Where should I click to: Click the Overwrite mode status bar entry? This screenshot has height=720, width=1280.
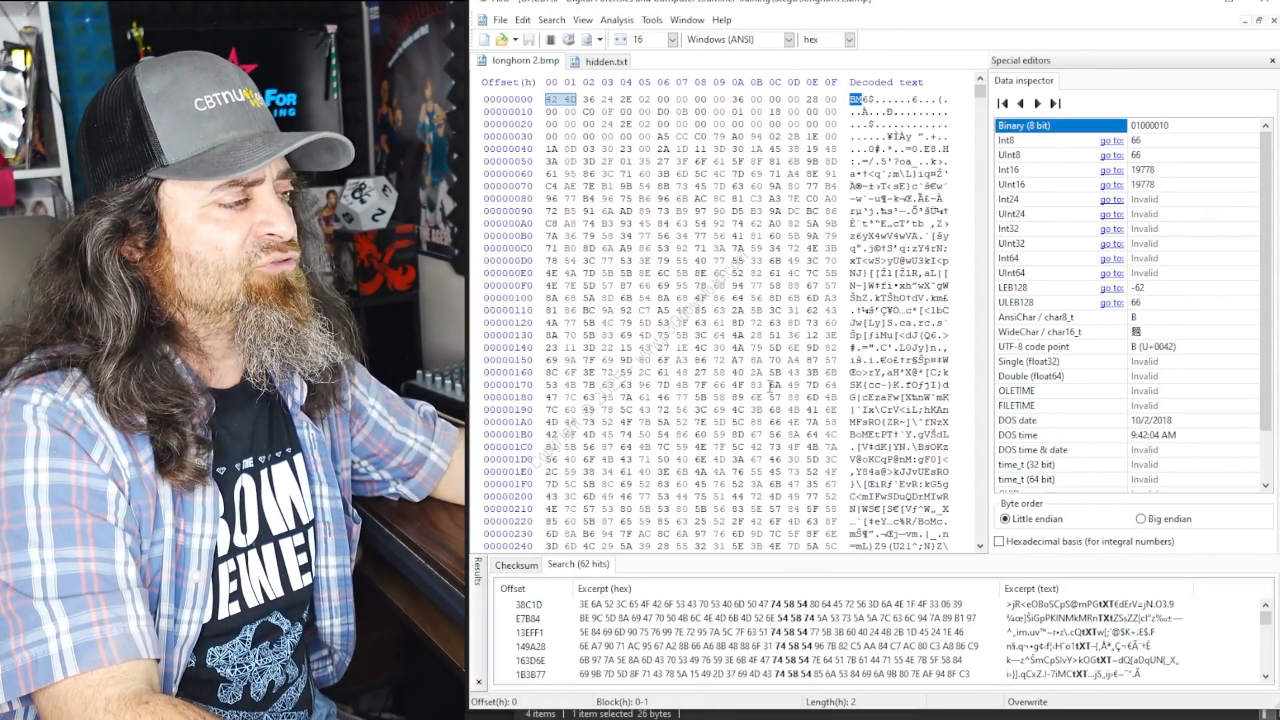point(1027,702)
